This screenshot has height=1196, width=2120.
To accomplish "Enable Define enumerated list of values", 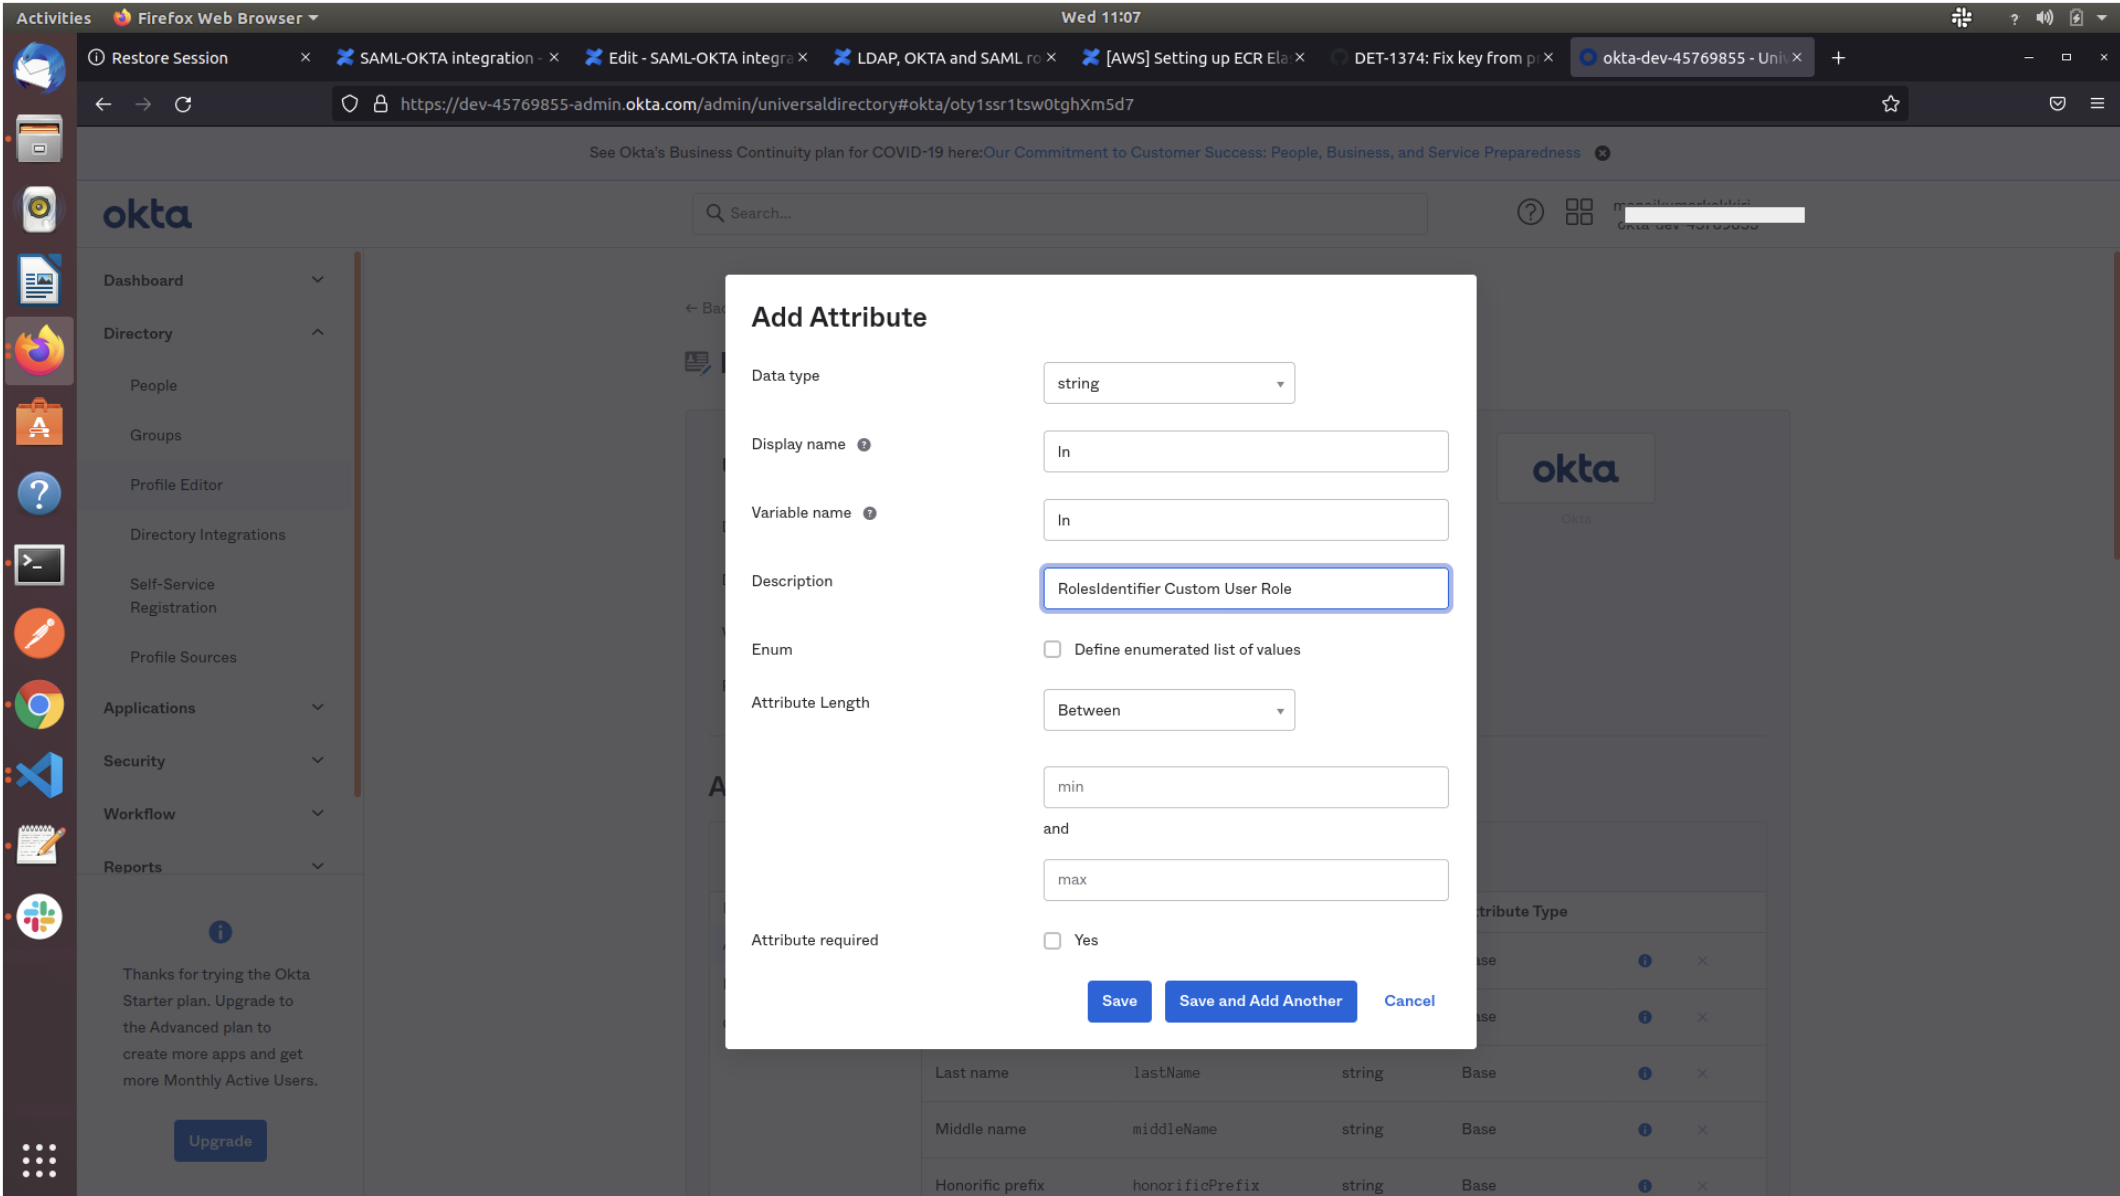I will 1052,649.
